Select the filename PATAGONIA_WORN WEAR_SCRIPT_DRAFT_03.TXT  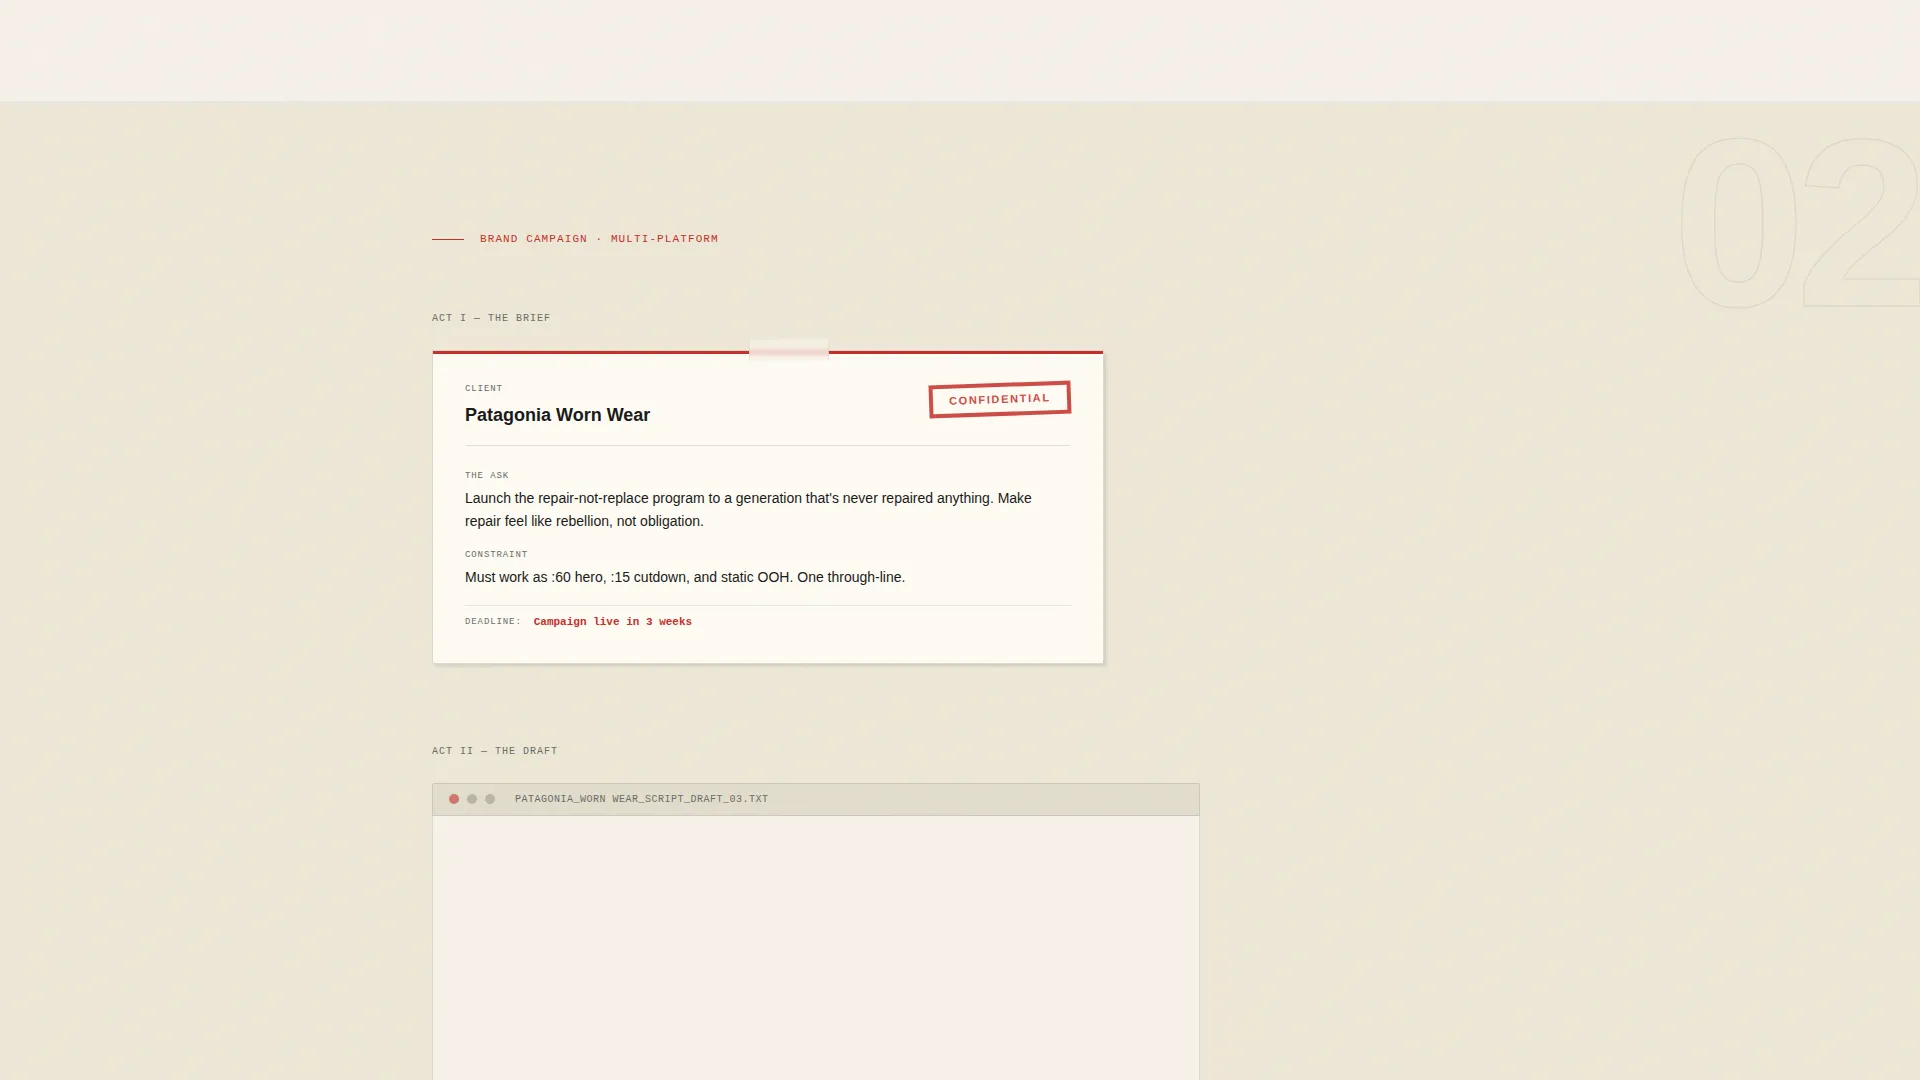coord(641,799)
